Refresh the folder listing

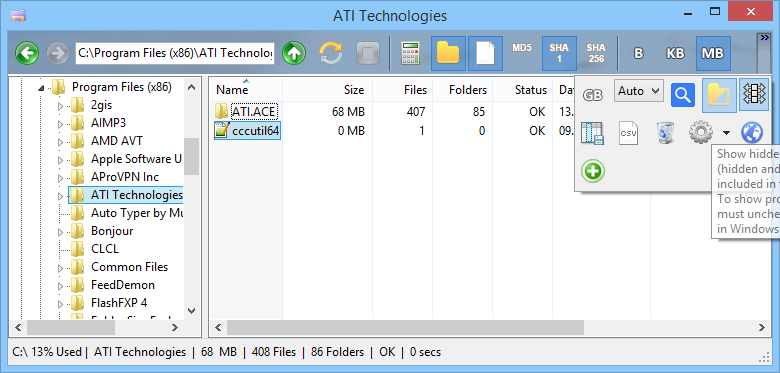[x=331, y=53]
